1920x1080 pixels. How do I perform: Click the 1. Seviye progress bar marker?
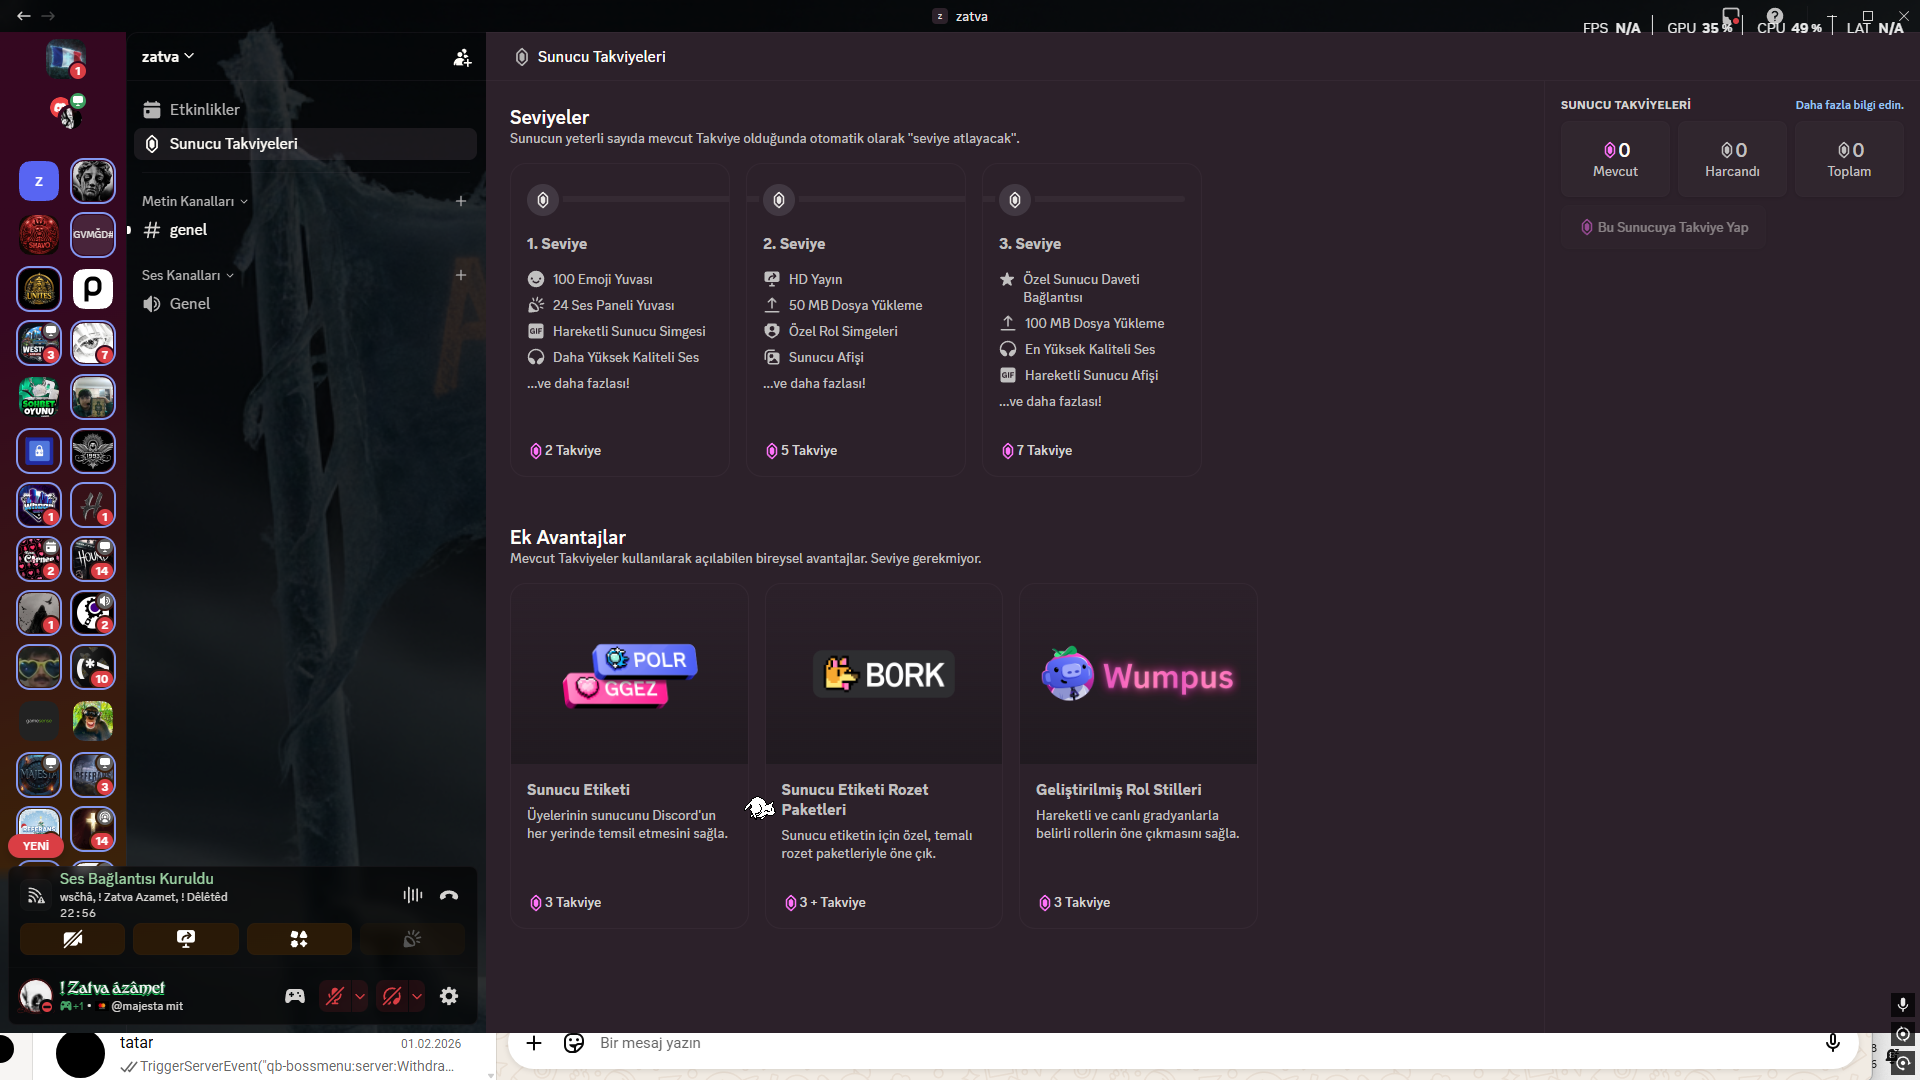click(543, 200)
